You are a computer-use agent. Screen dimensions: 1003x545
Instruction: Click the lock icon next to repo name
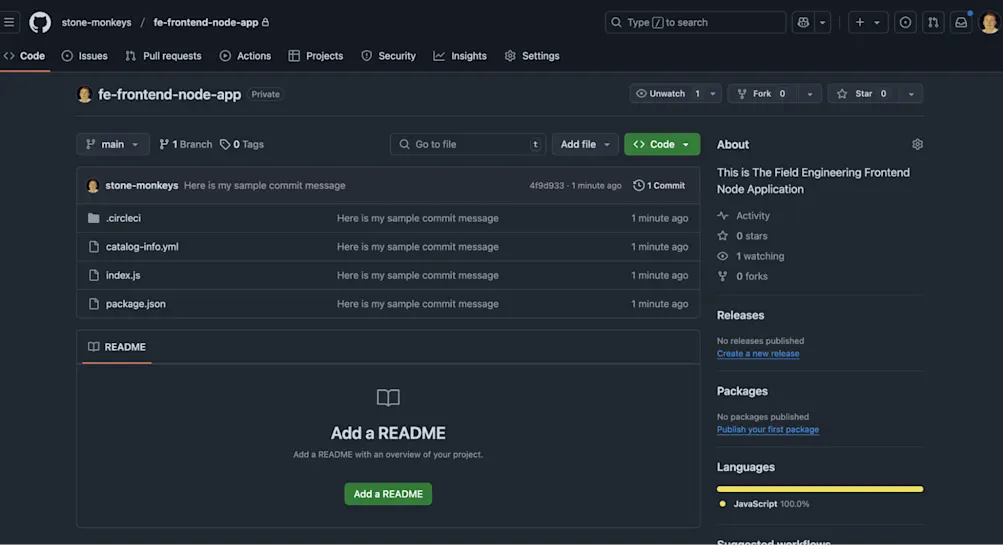click(265, 22)
